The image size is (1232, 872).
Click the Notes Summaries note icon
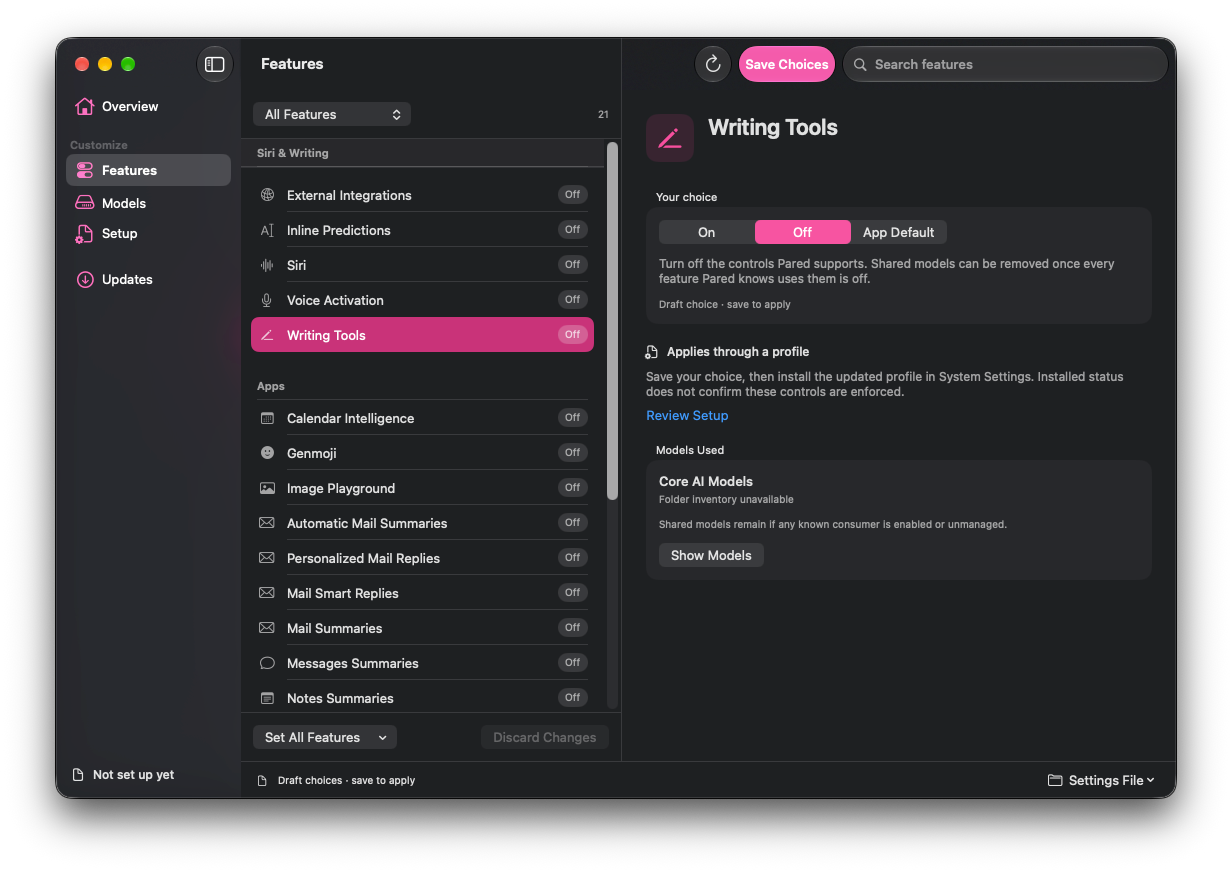(267, 698)
